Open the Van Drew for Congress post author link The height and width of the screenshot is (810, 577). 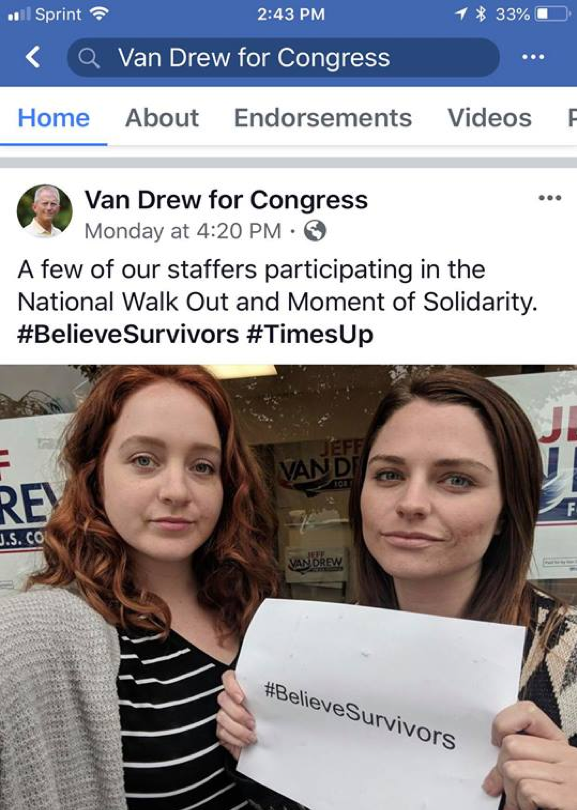click(x=226, y=199)
